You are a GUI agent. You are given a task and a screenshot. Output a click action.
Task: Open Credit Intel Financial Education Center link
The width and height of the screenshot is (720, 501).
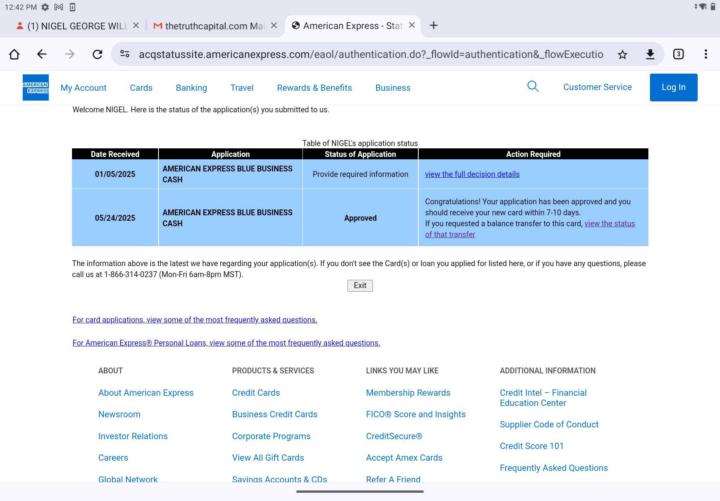tap(543, 398)
